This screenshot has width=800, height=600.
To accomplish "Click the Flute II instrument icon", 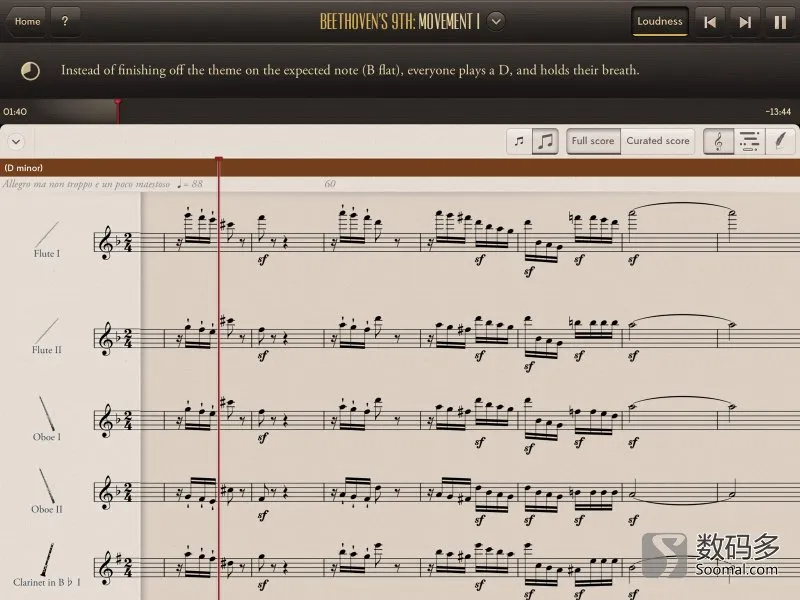I will pyautogui.click(x=47, y=331).
